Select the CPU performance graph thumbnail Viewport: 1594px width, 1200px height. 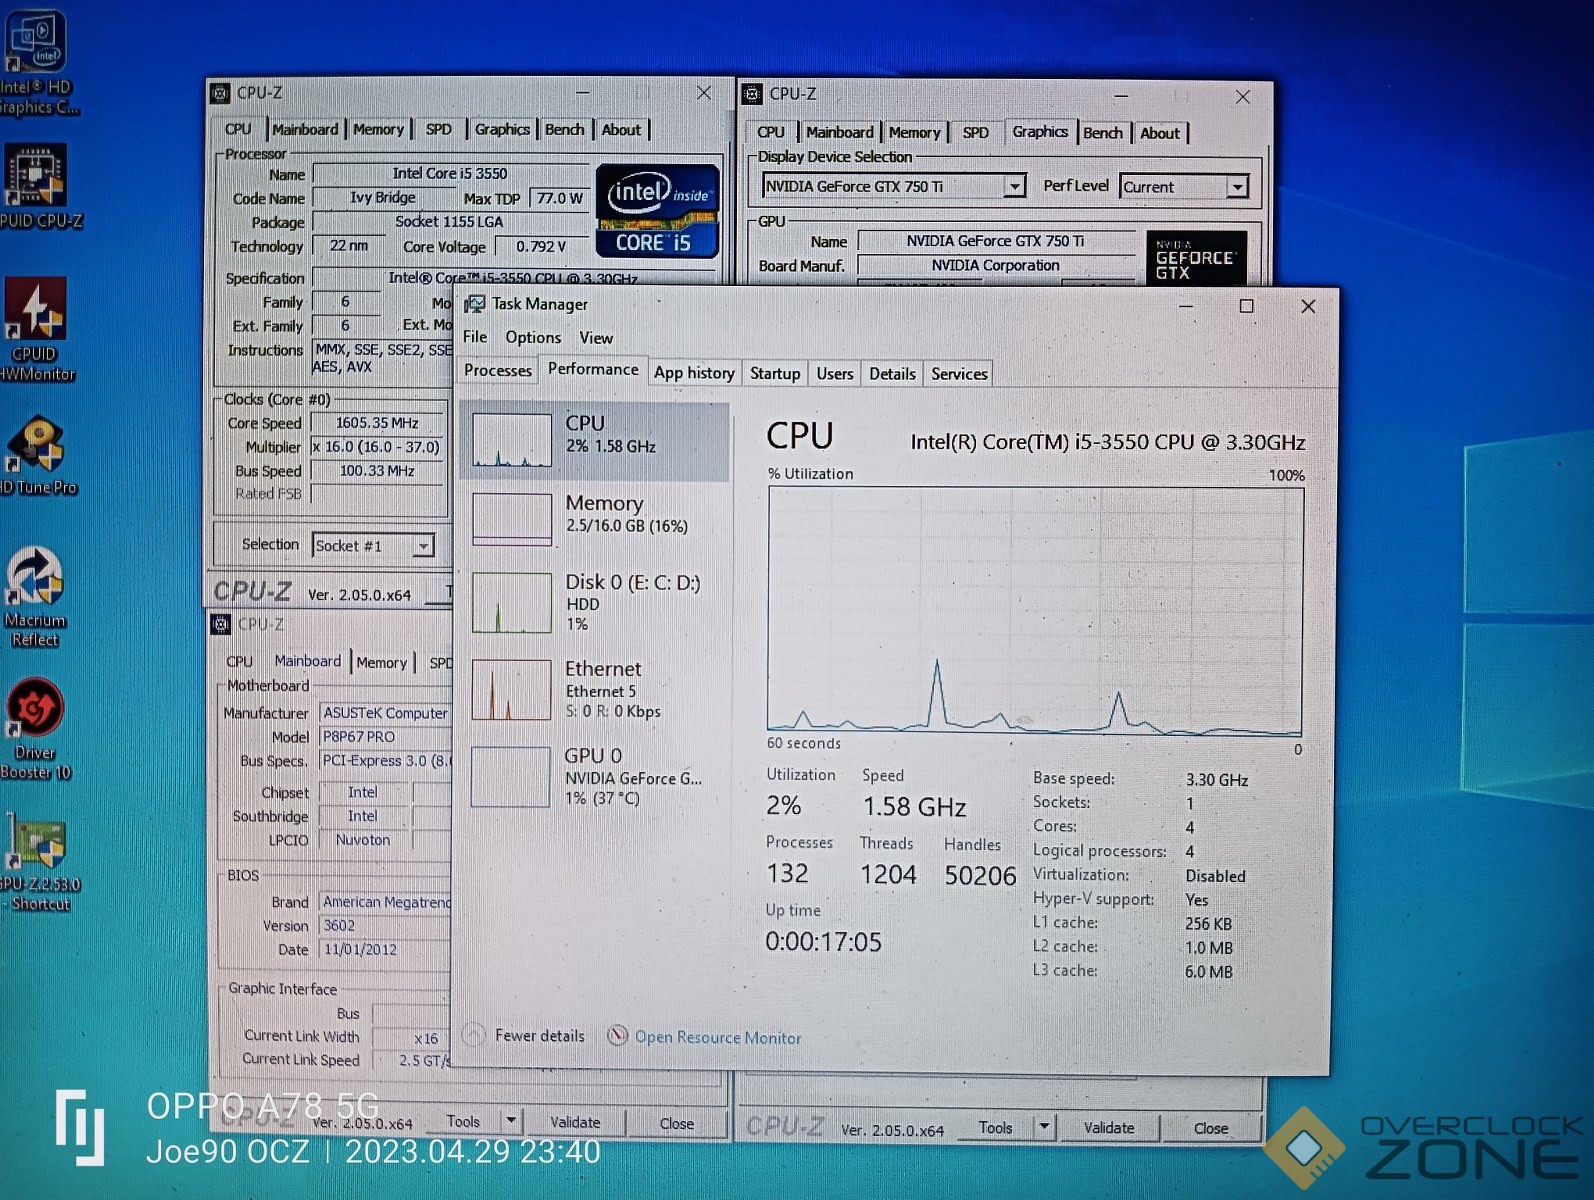pos(511,440)
